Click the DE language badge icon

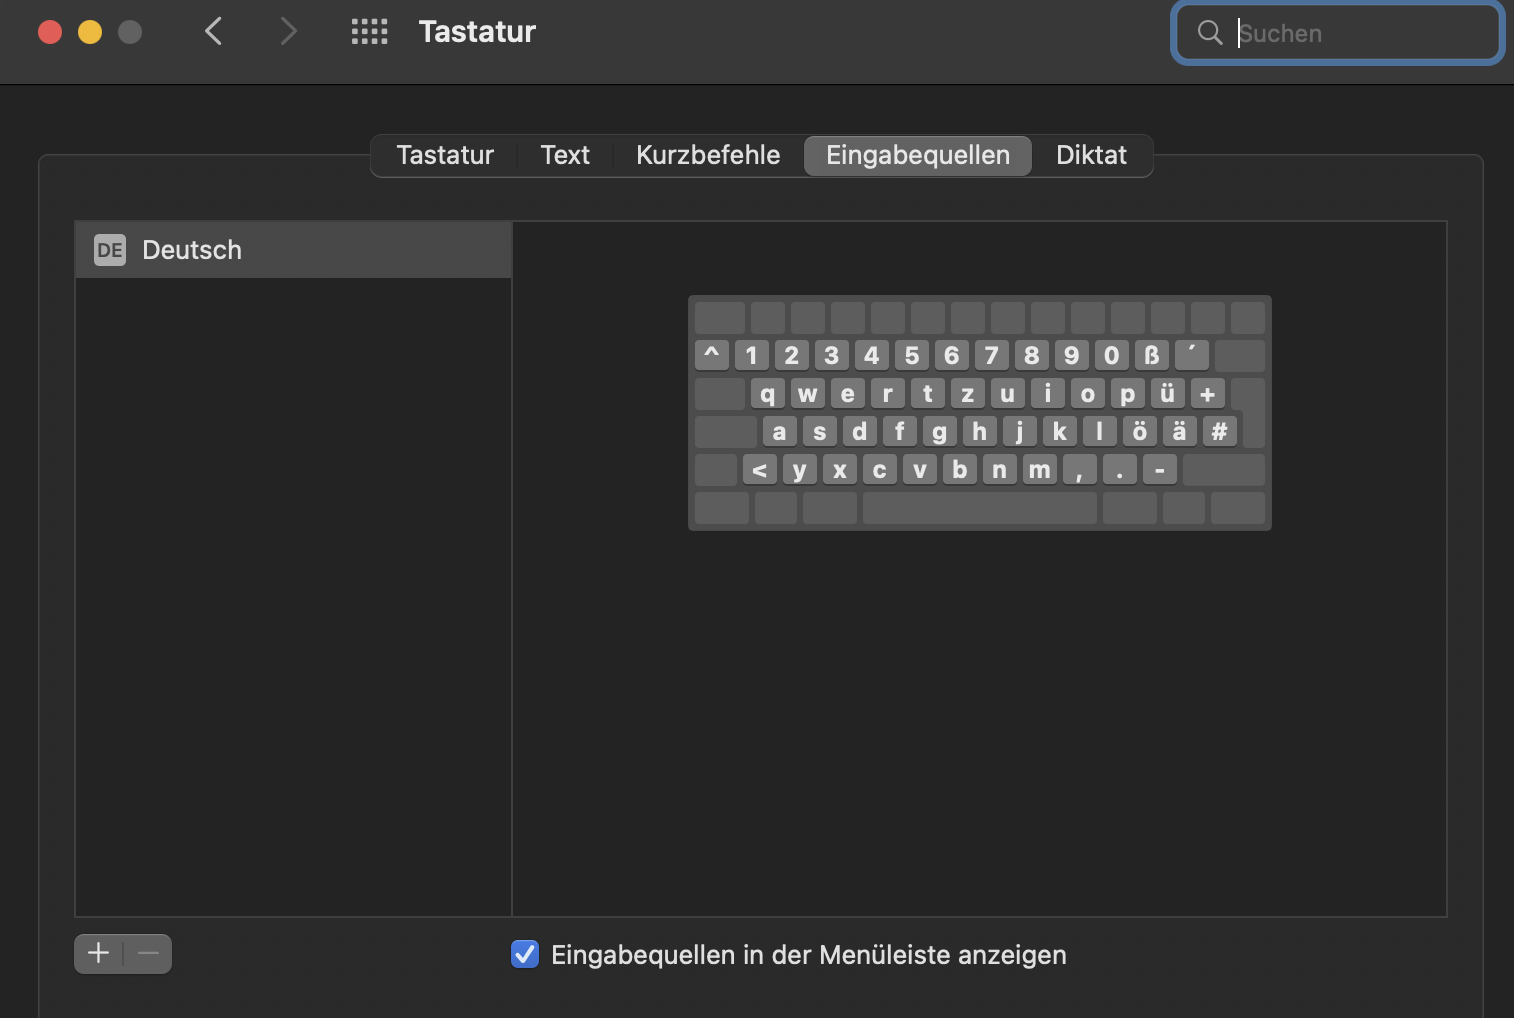point(110,250)
